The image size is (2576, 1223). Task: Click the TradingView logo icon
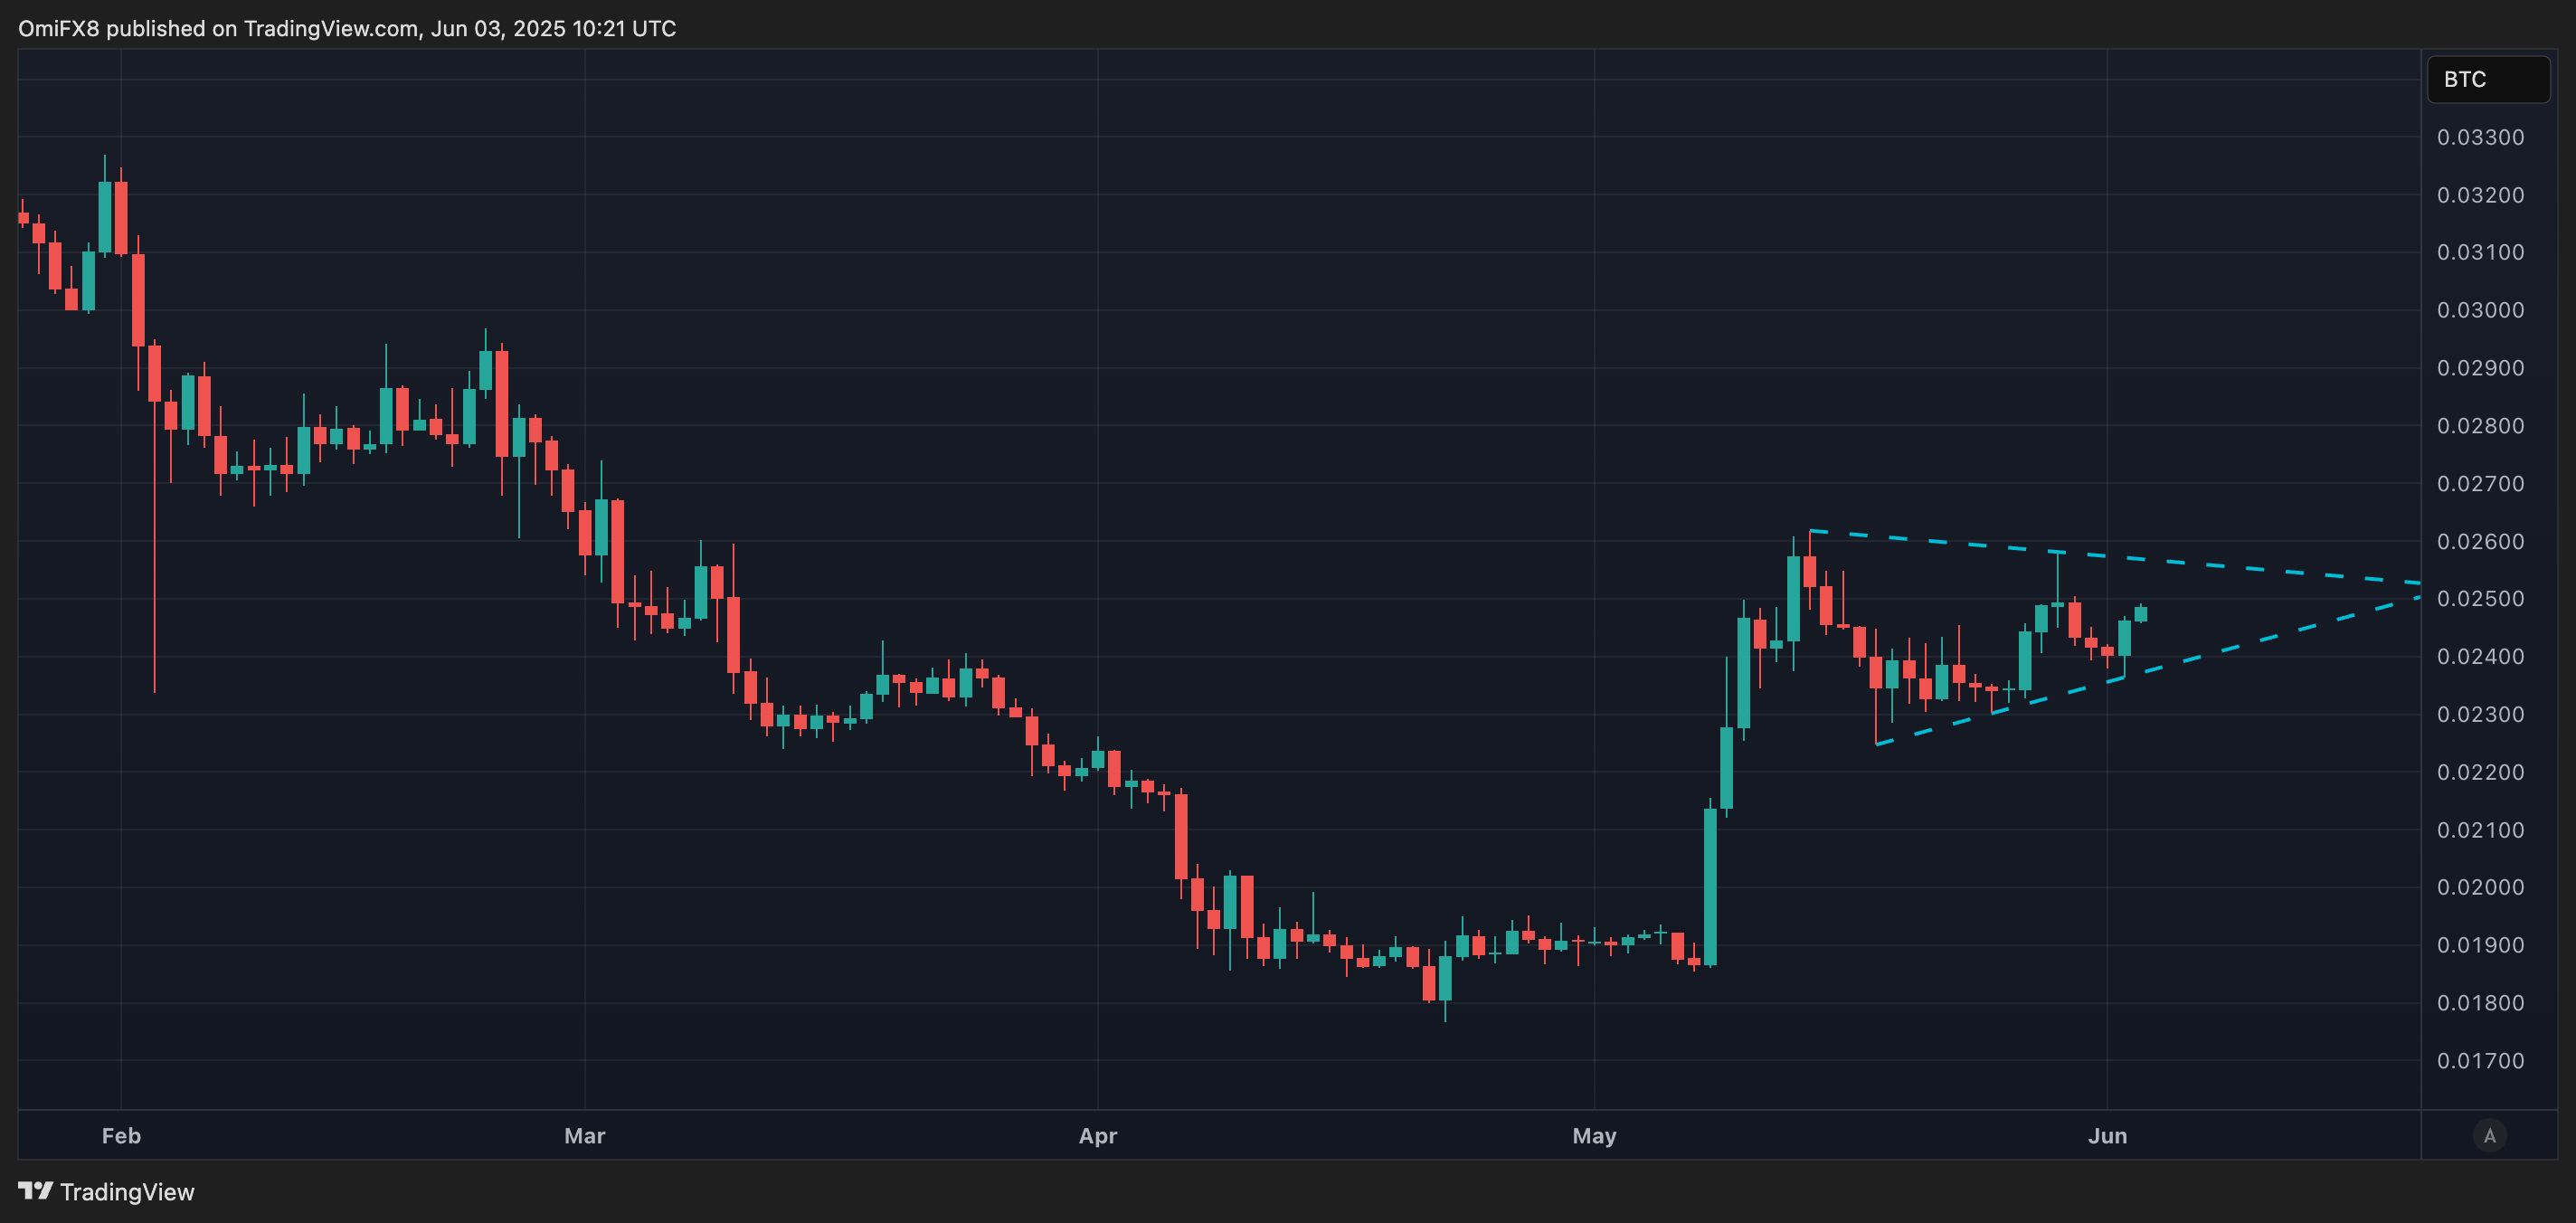35,1190
